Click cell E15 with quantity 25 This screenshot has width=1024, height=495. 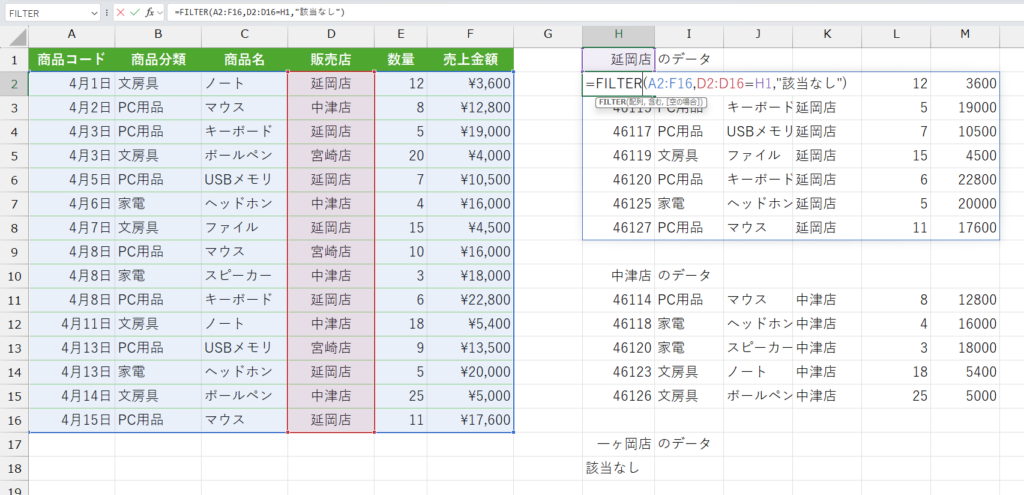click(401, 396)
